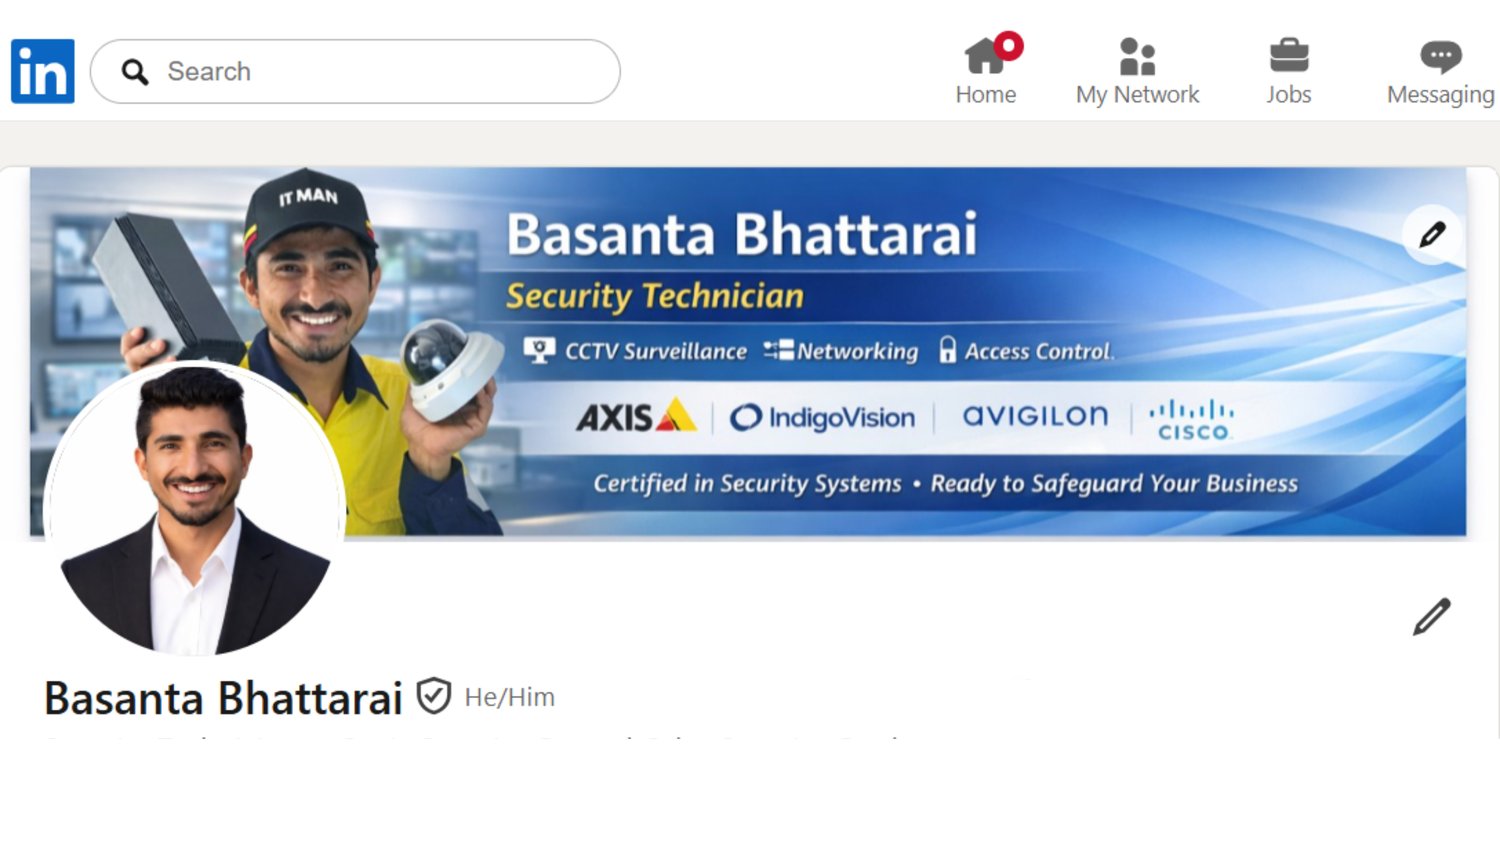This screenshot has width=1500, height=843.
Task: Open the My Network tab
Action: 1137,70
